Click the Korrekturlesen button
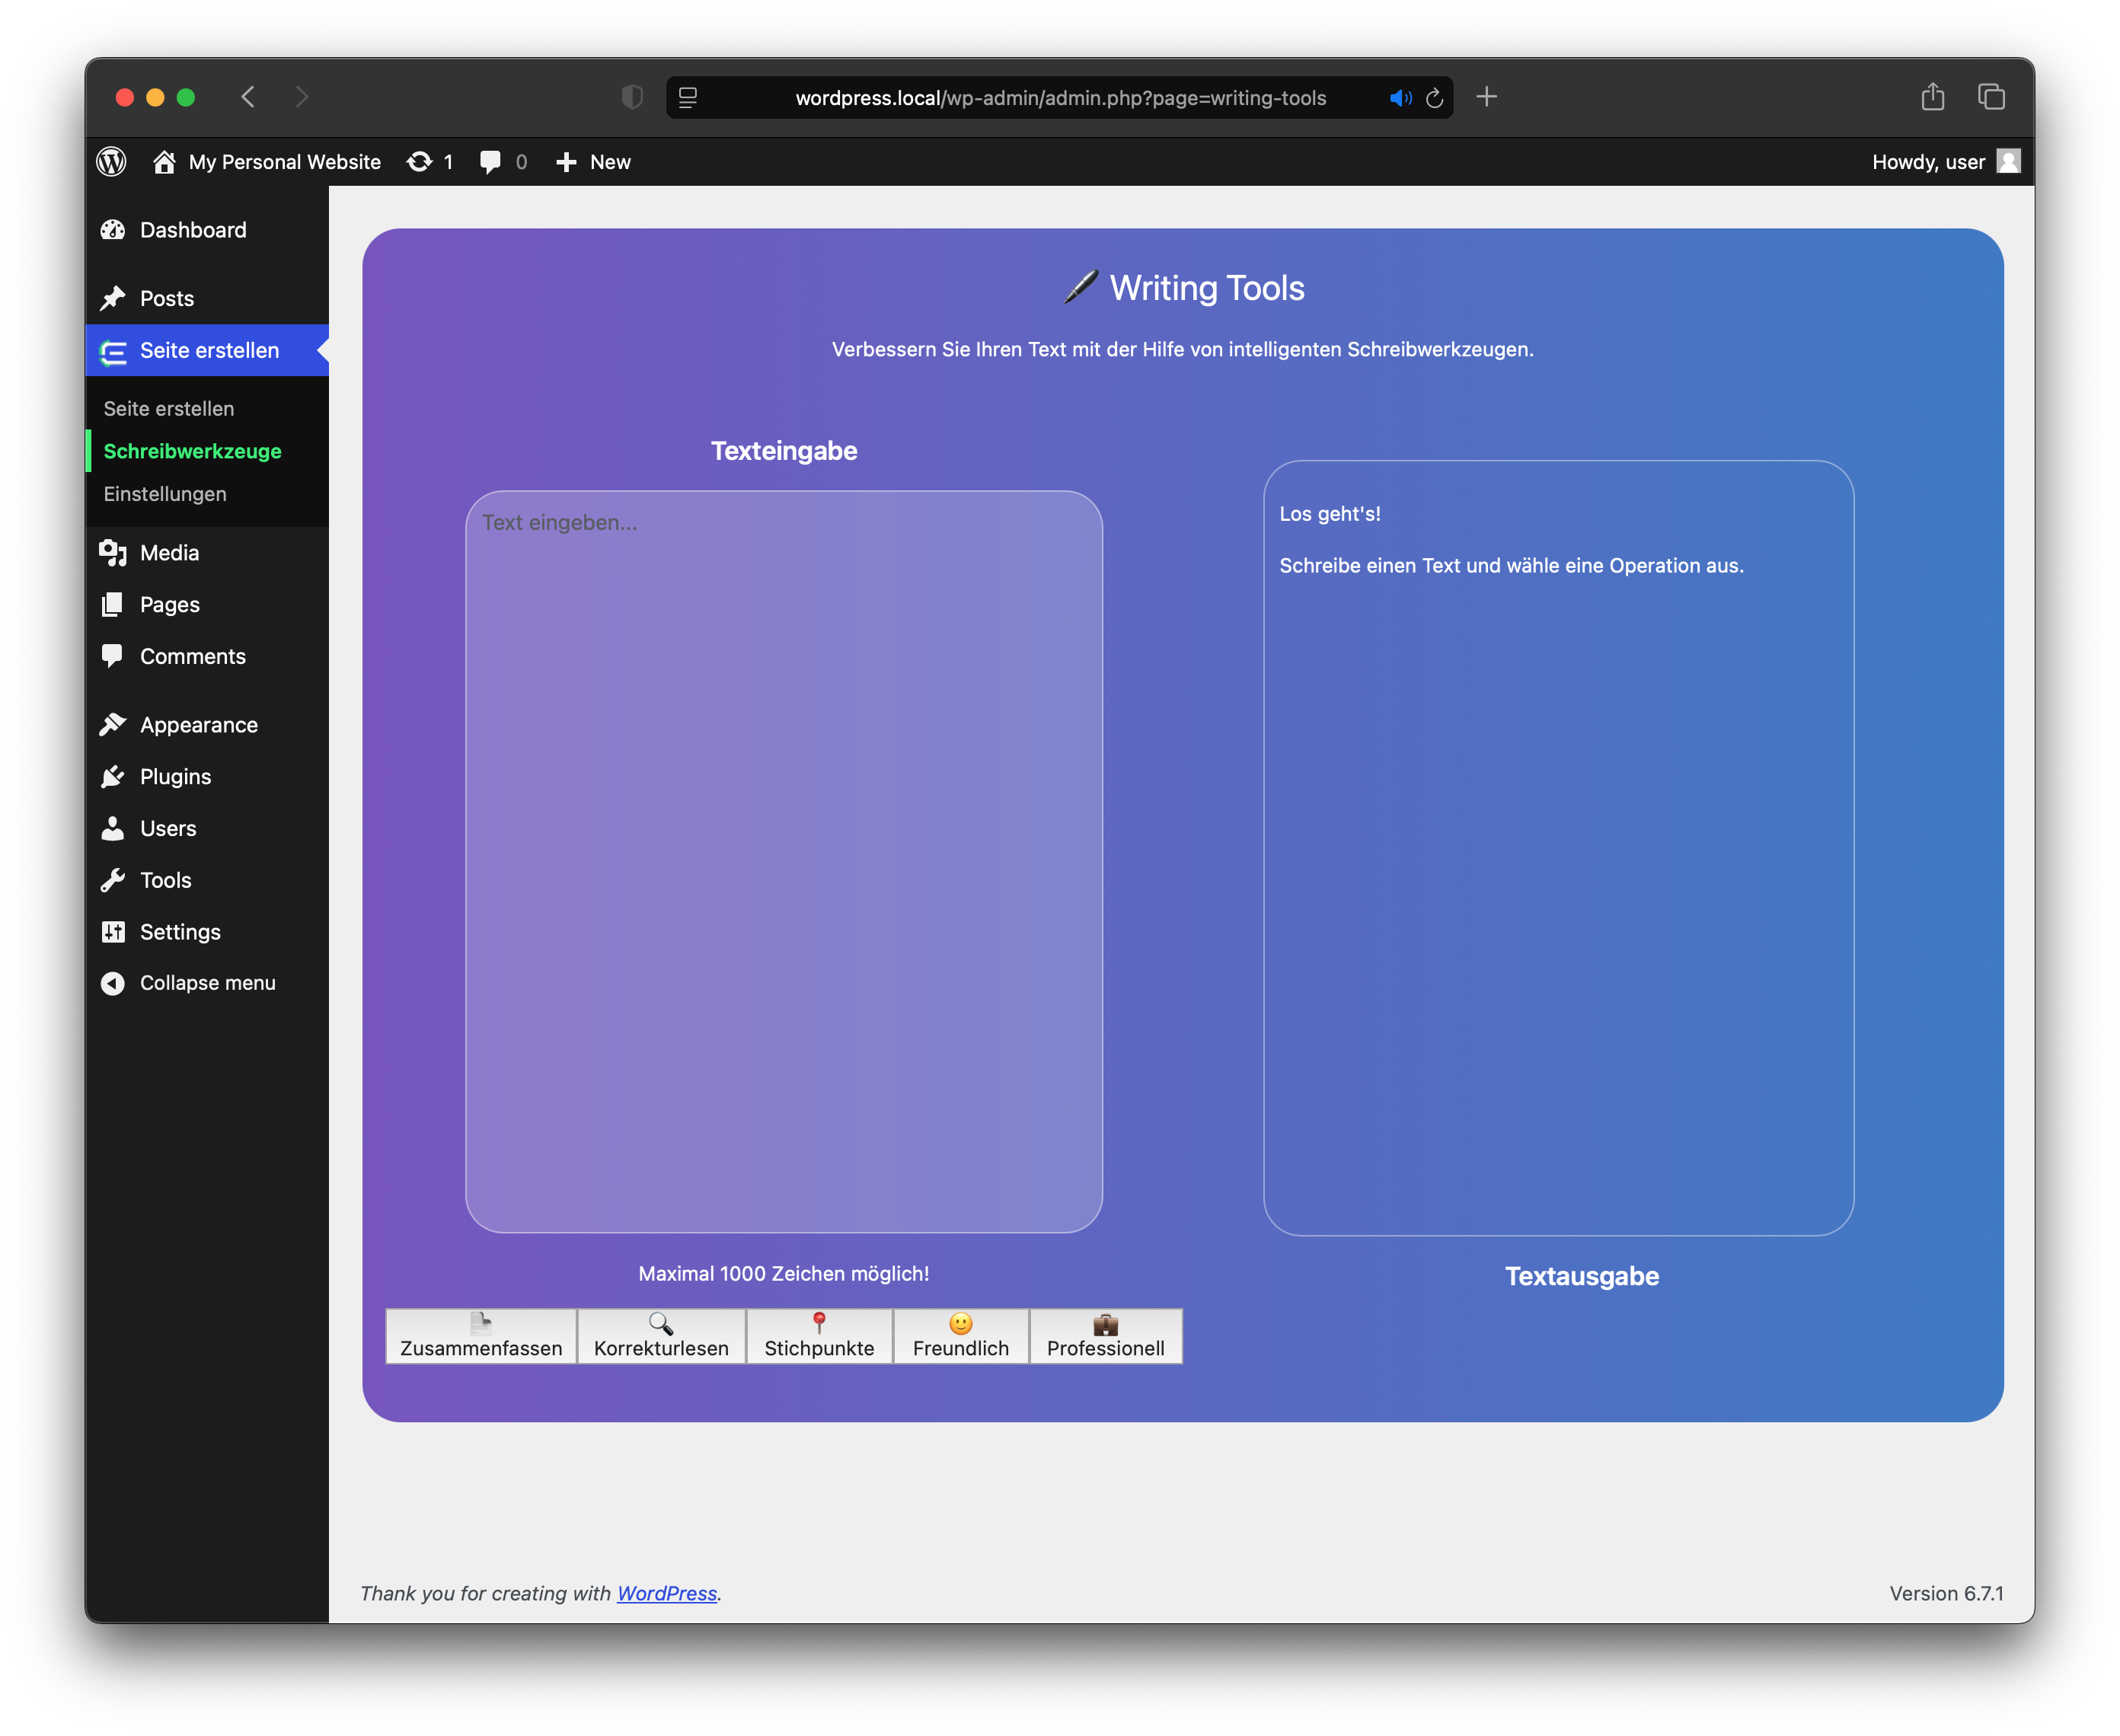This screenshot has height=1736, width=2120. point(661,1336)
